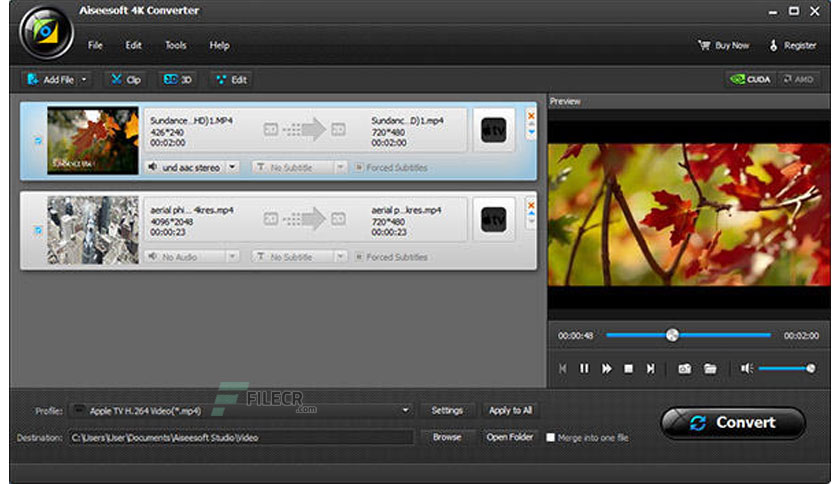Move the Sundance file down in list
This screenshot has width=836, height=484.
(x=531, y=132)
